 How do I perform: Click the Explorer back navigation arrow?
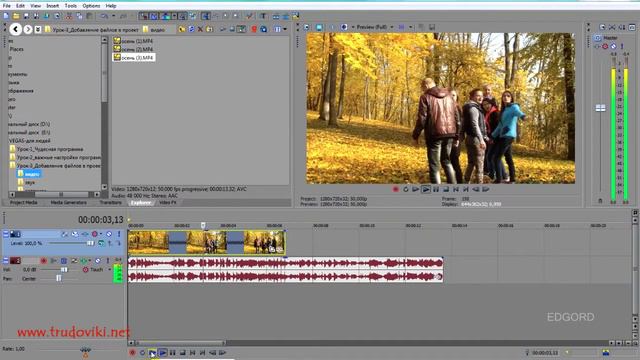click(16, 29)
